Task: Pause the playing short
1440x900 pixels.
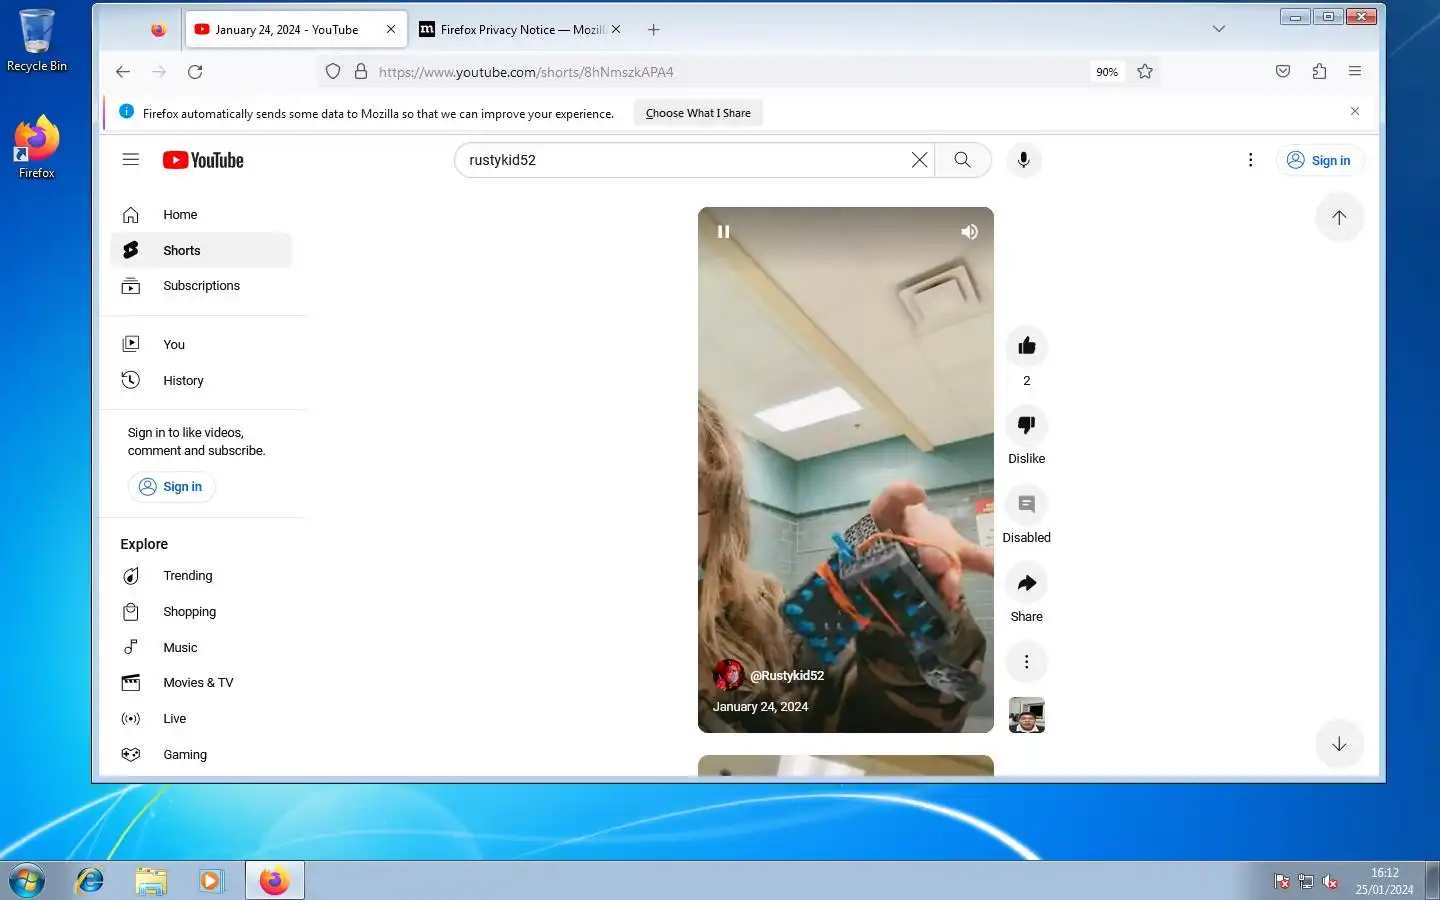Action: 723,232
